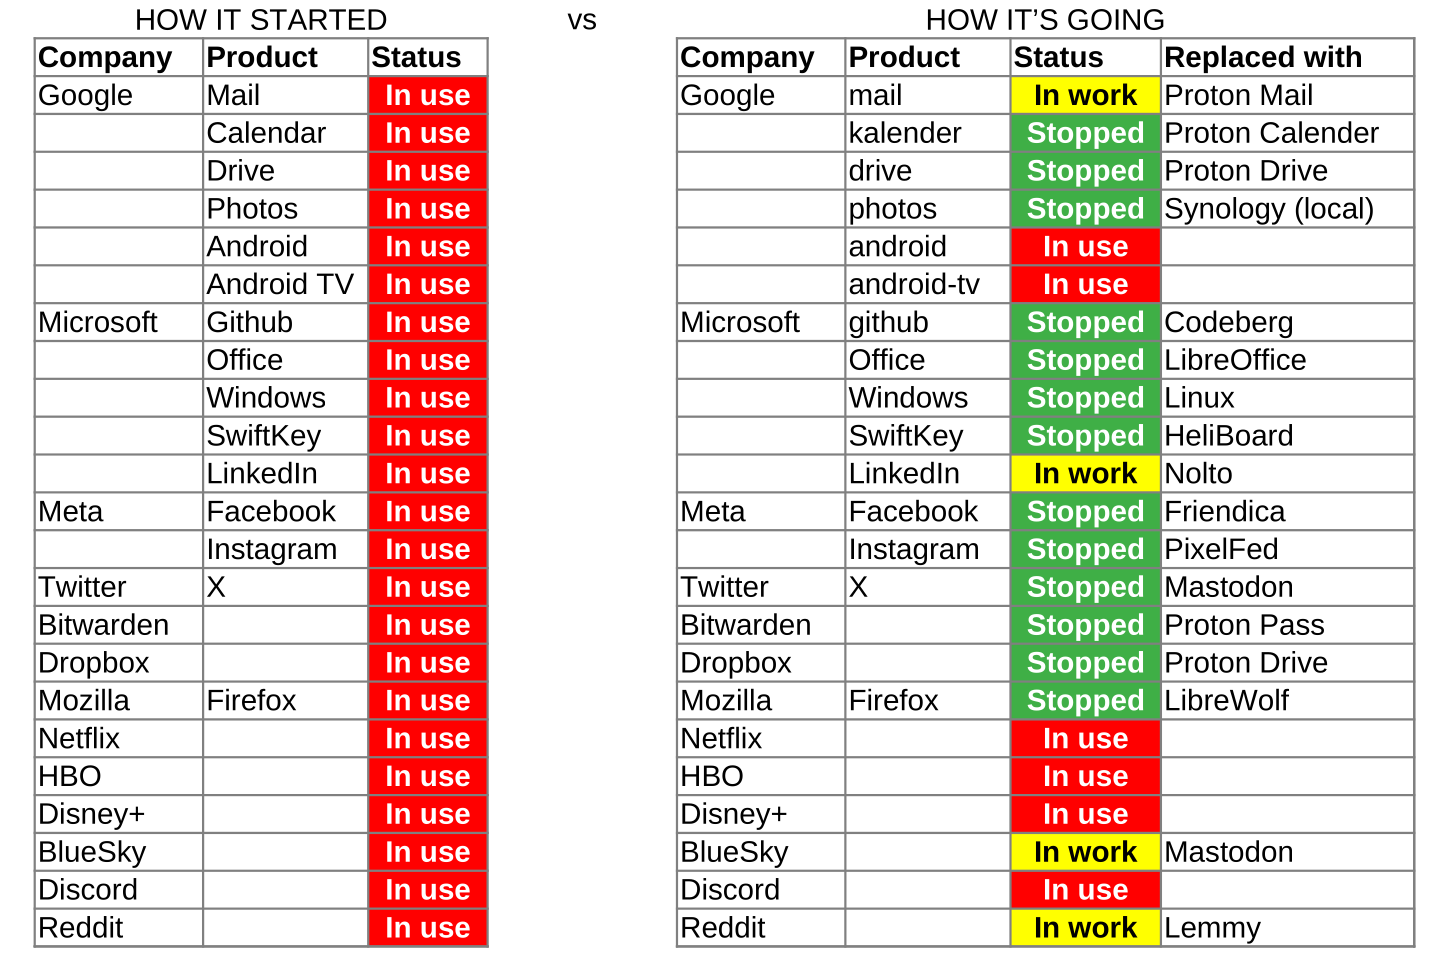
Task: Select the Proton Calender replacement cell
Action: [x=1271, y=133]
